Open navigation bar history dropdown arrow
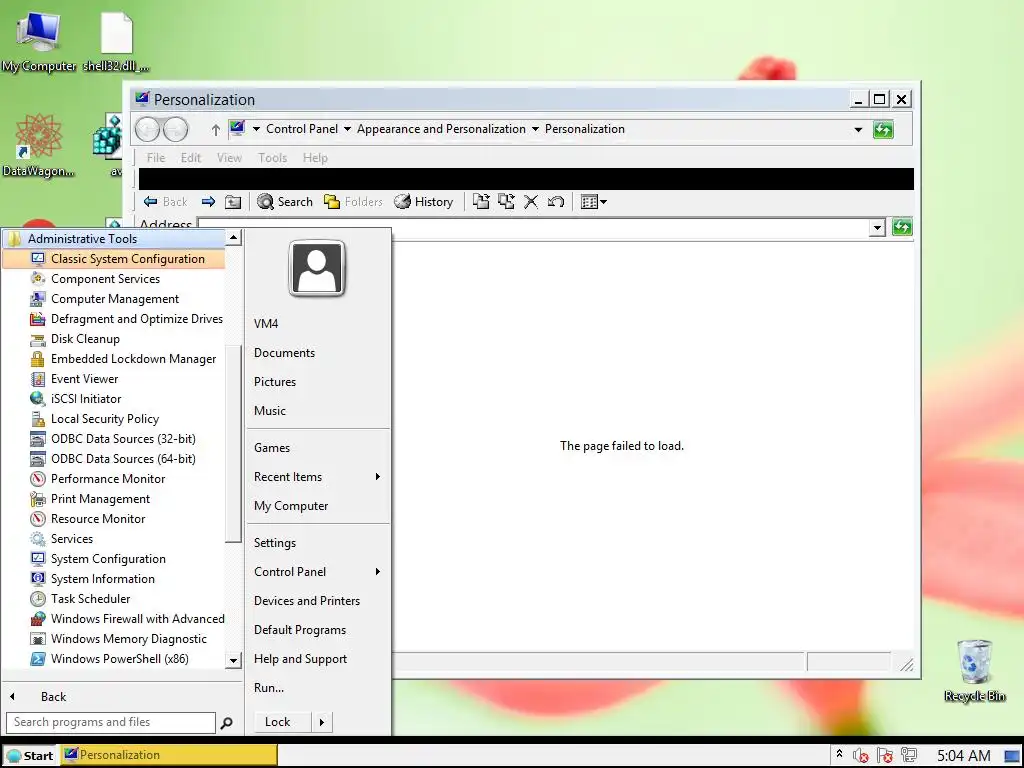1024x768 pixels. pos(858,129)
